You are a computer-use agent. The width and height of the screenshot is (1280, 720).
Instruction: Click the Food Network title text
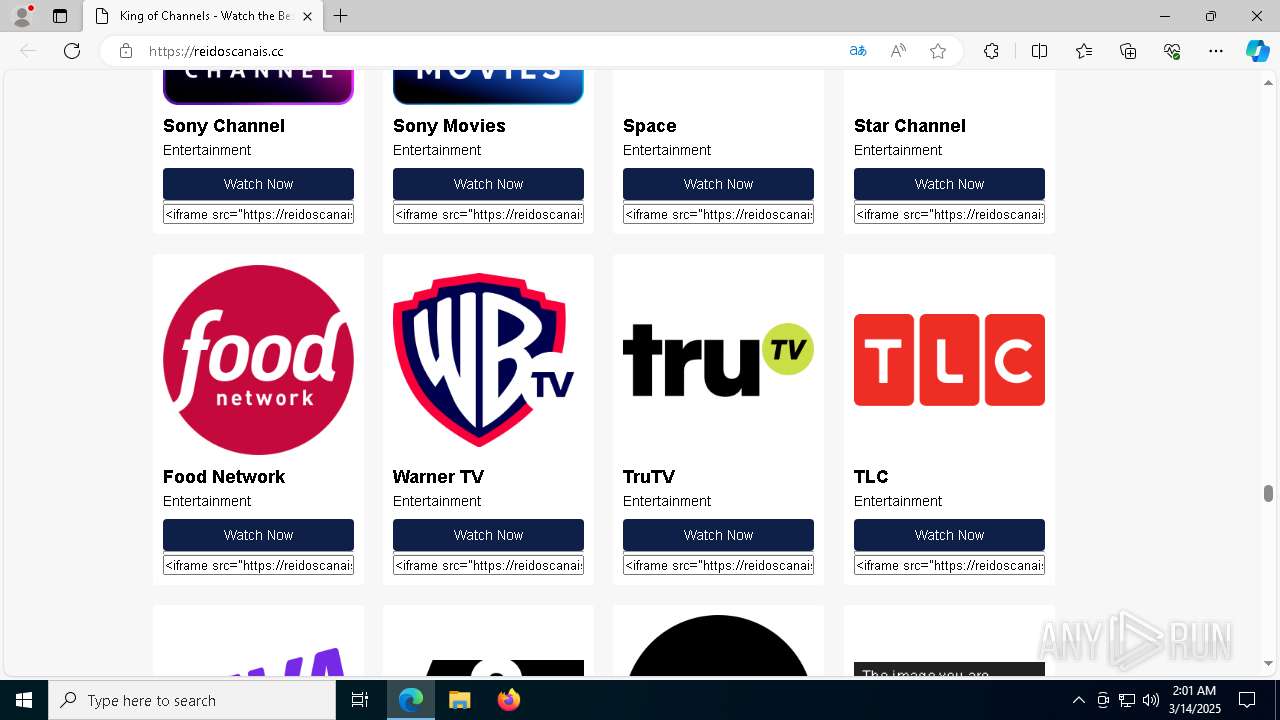[224, 477]
